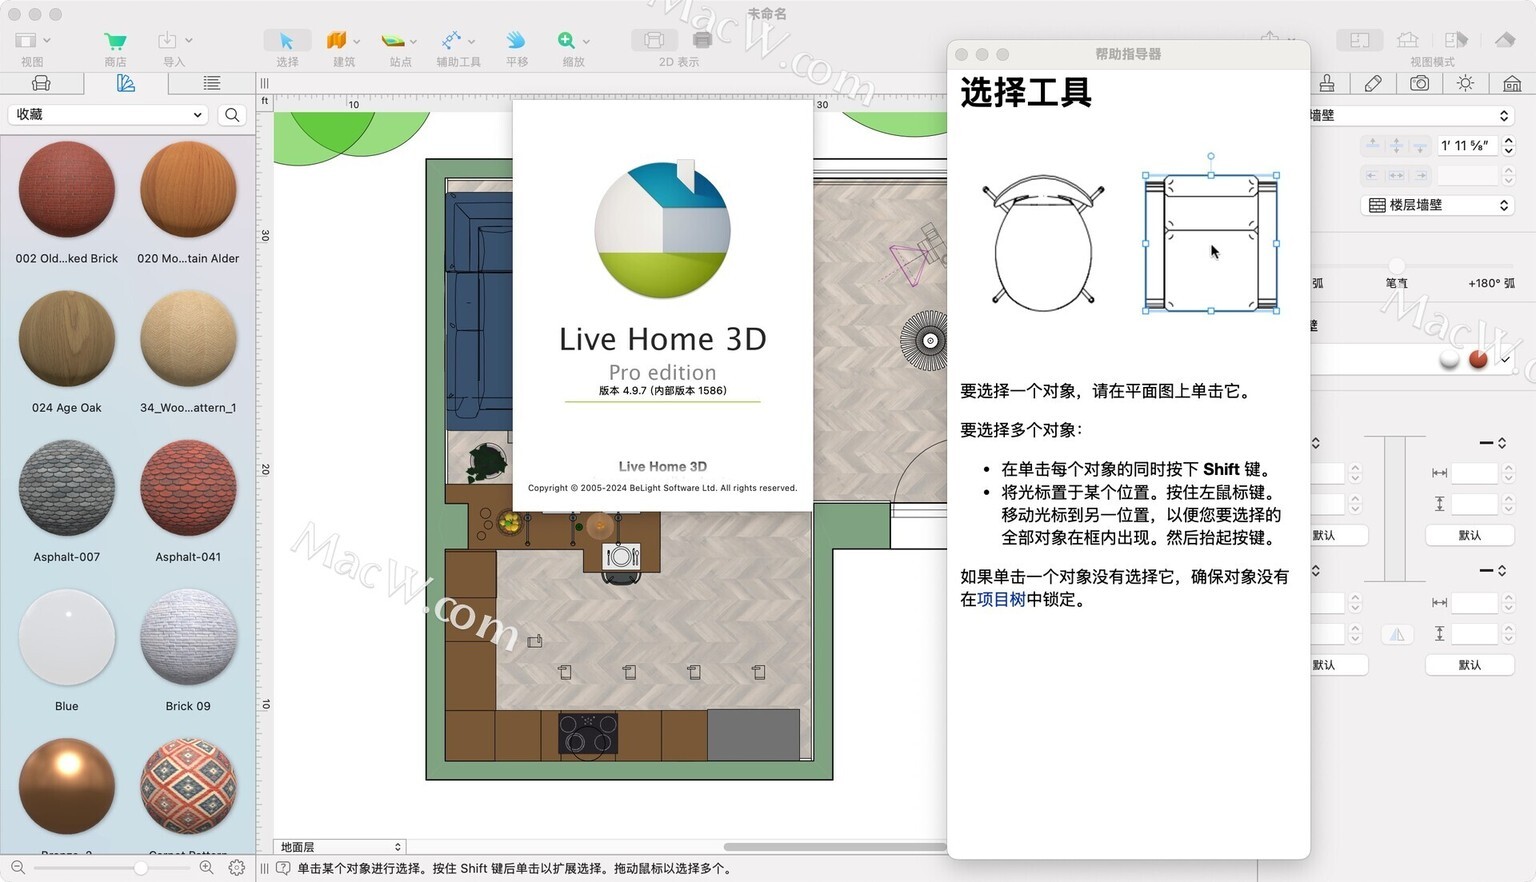Select the Asphalt-007 material

[67, 488]
